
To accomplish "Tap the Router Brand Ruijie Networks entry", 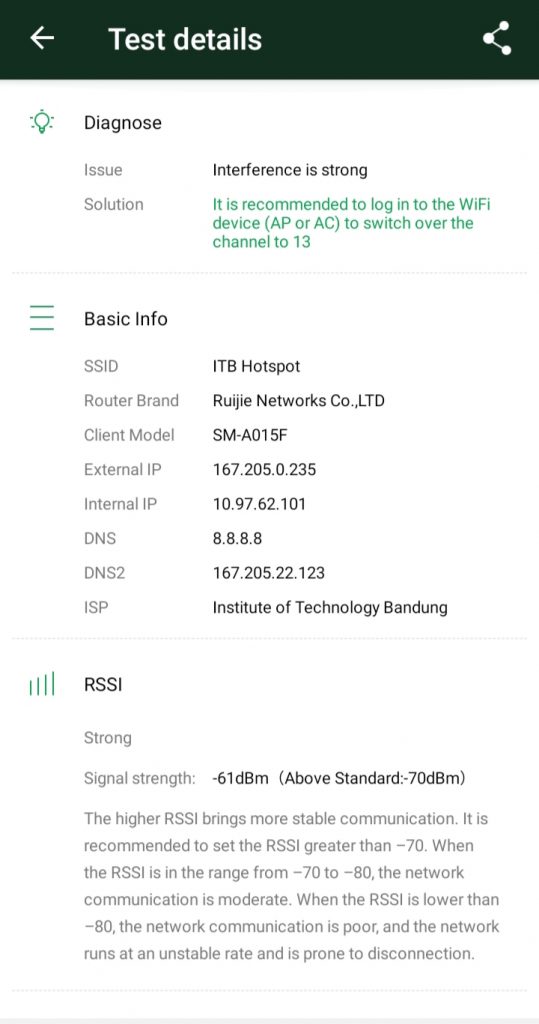I will point(299,400).
